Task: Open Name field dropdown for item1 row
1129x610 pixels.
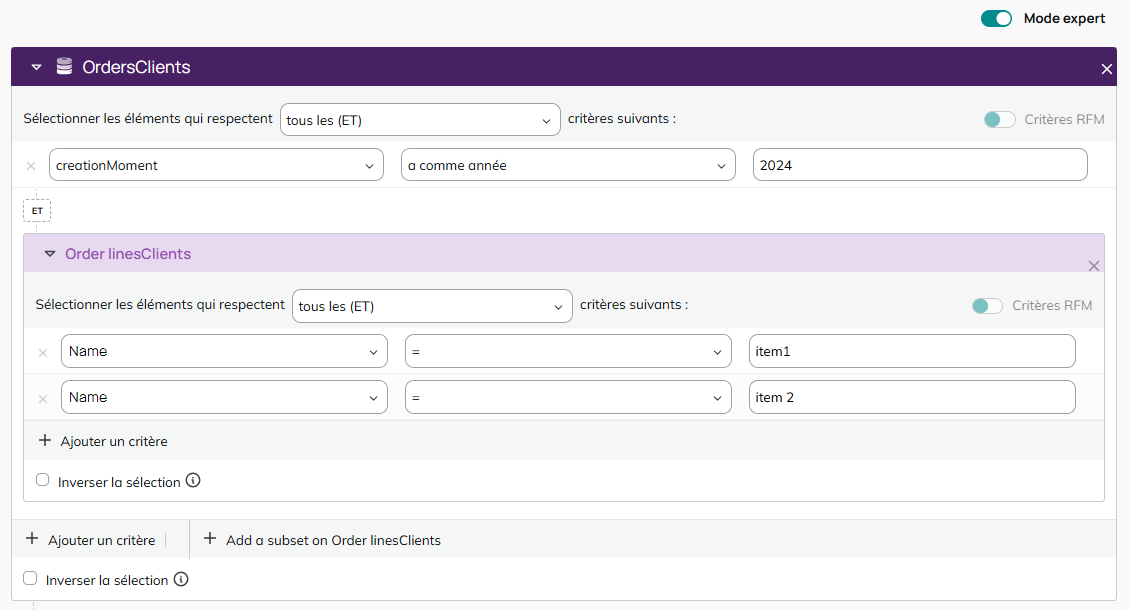Action: [x=225, y=351]
